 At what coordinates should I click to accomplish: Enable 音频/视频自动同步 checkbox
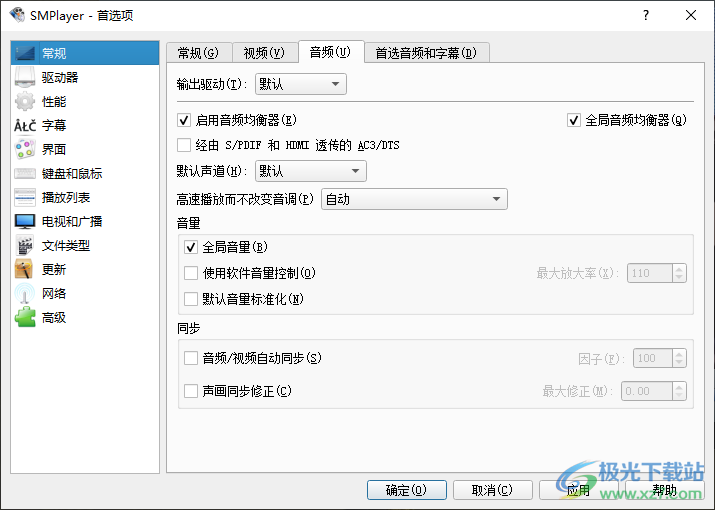[x=191, y=358]
